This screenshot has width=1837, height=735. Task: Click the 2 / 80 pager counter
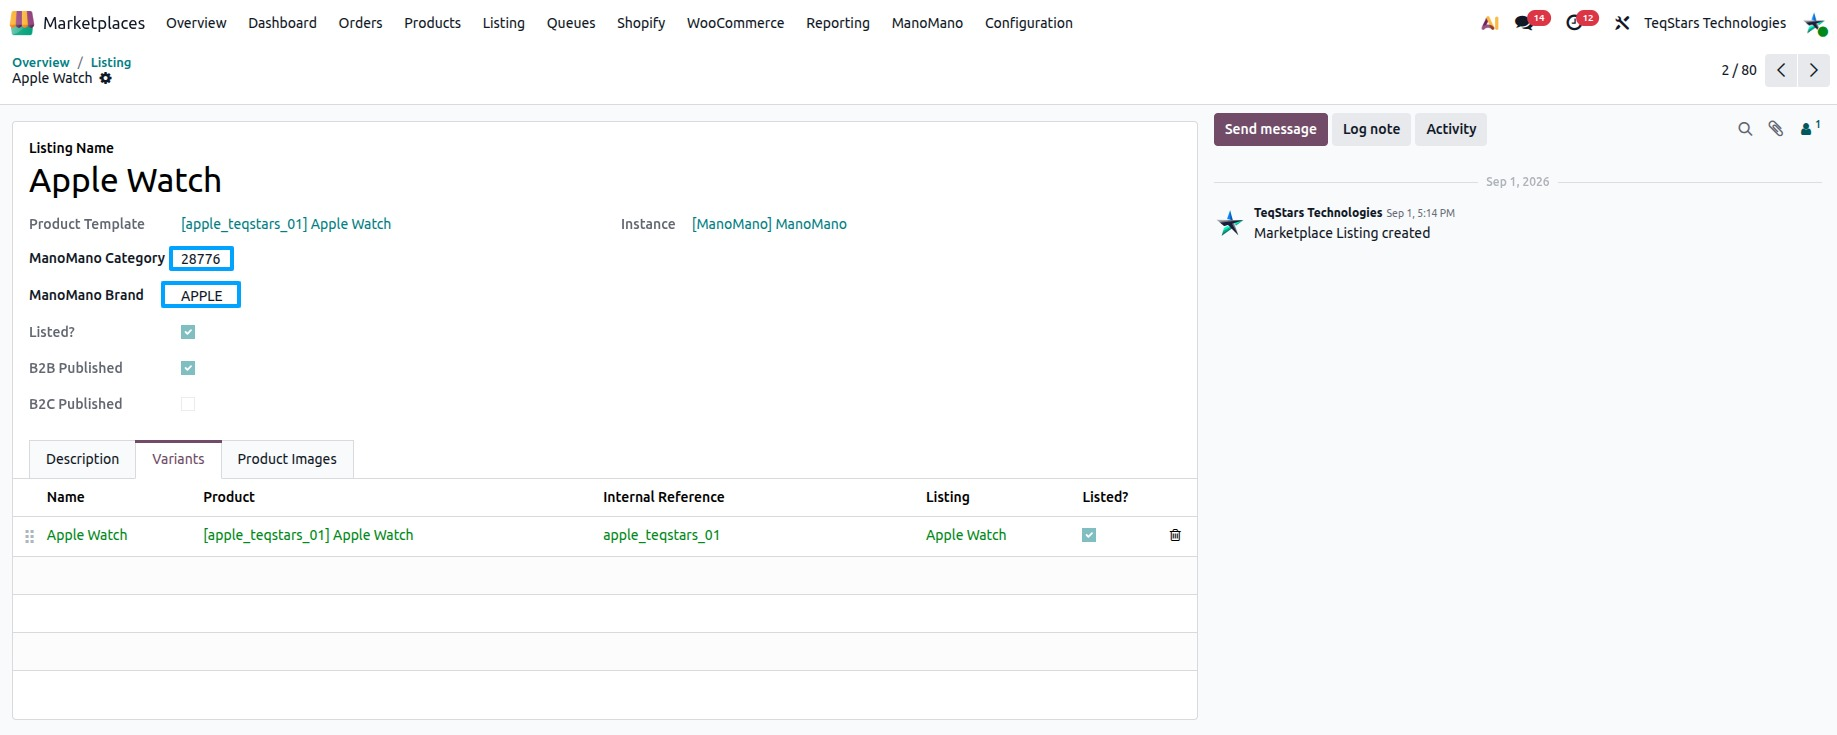click(1738, 70)
